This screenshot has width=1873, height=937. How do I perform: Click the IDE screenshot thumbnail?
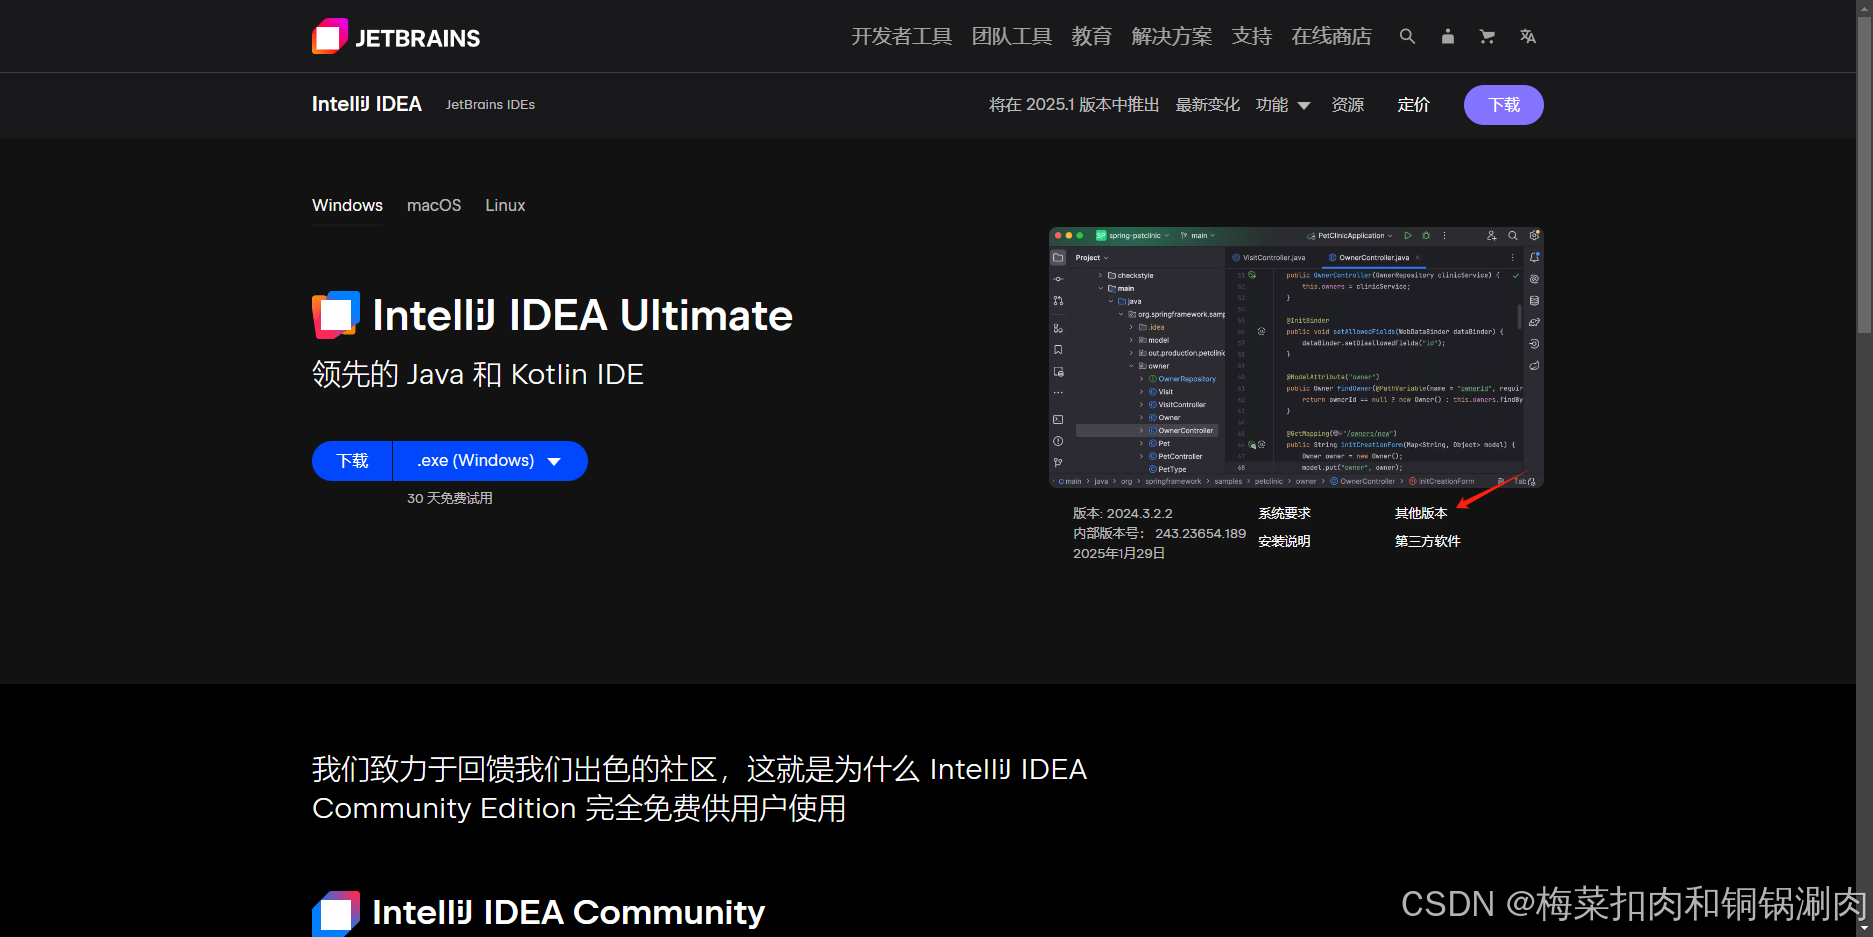(x=1296, y=358)
